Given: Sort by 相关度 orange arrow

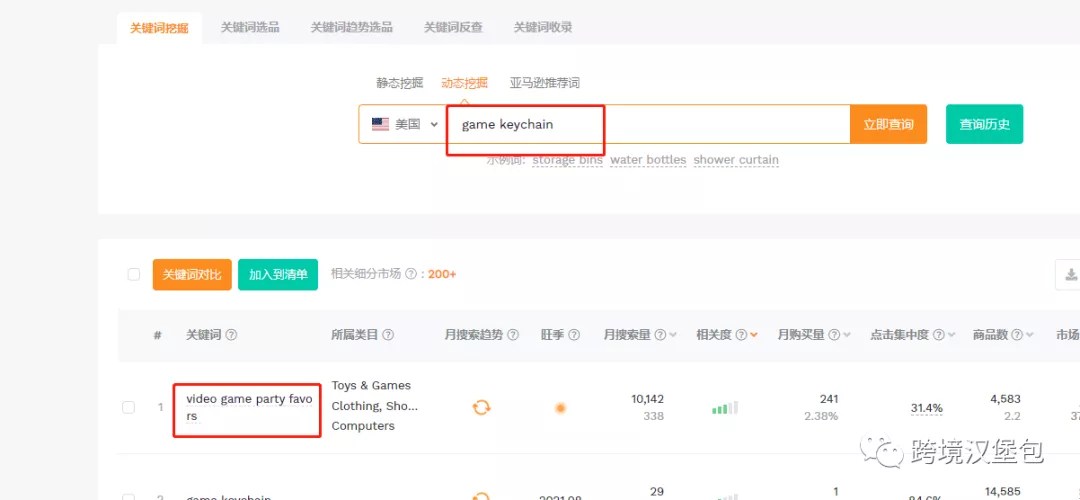Looking at the screenshot, I should coord(754,335).
